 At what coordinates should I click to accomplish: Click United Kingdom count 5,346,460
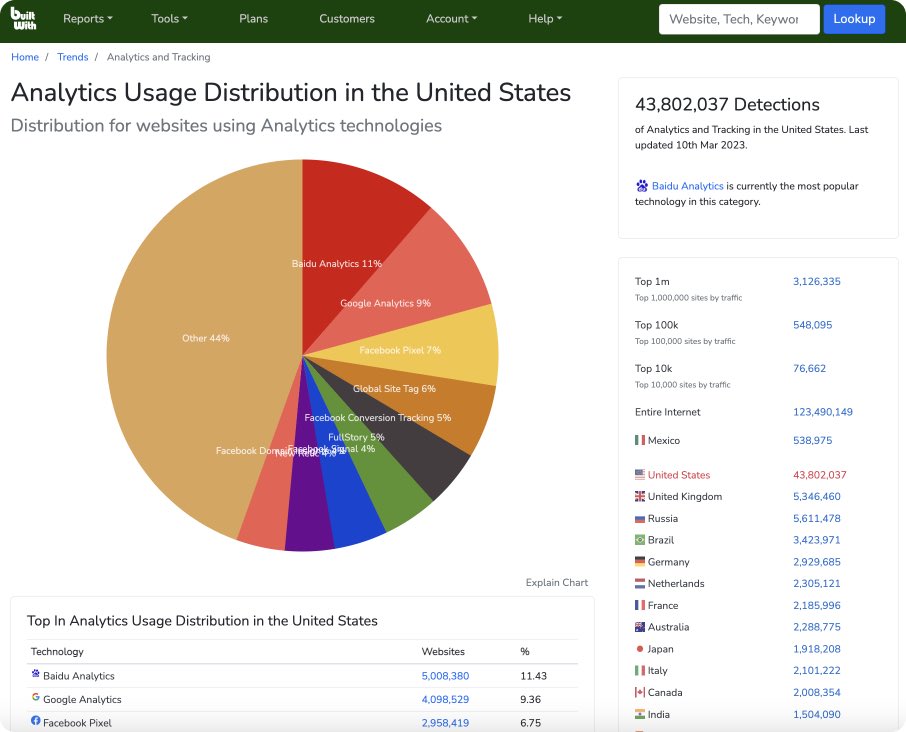(816, 496)
